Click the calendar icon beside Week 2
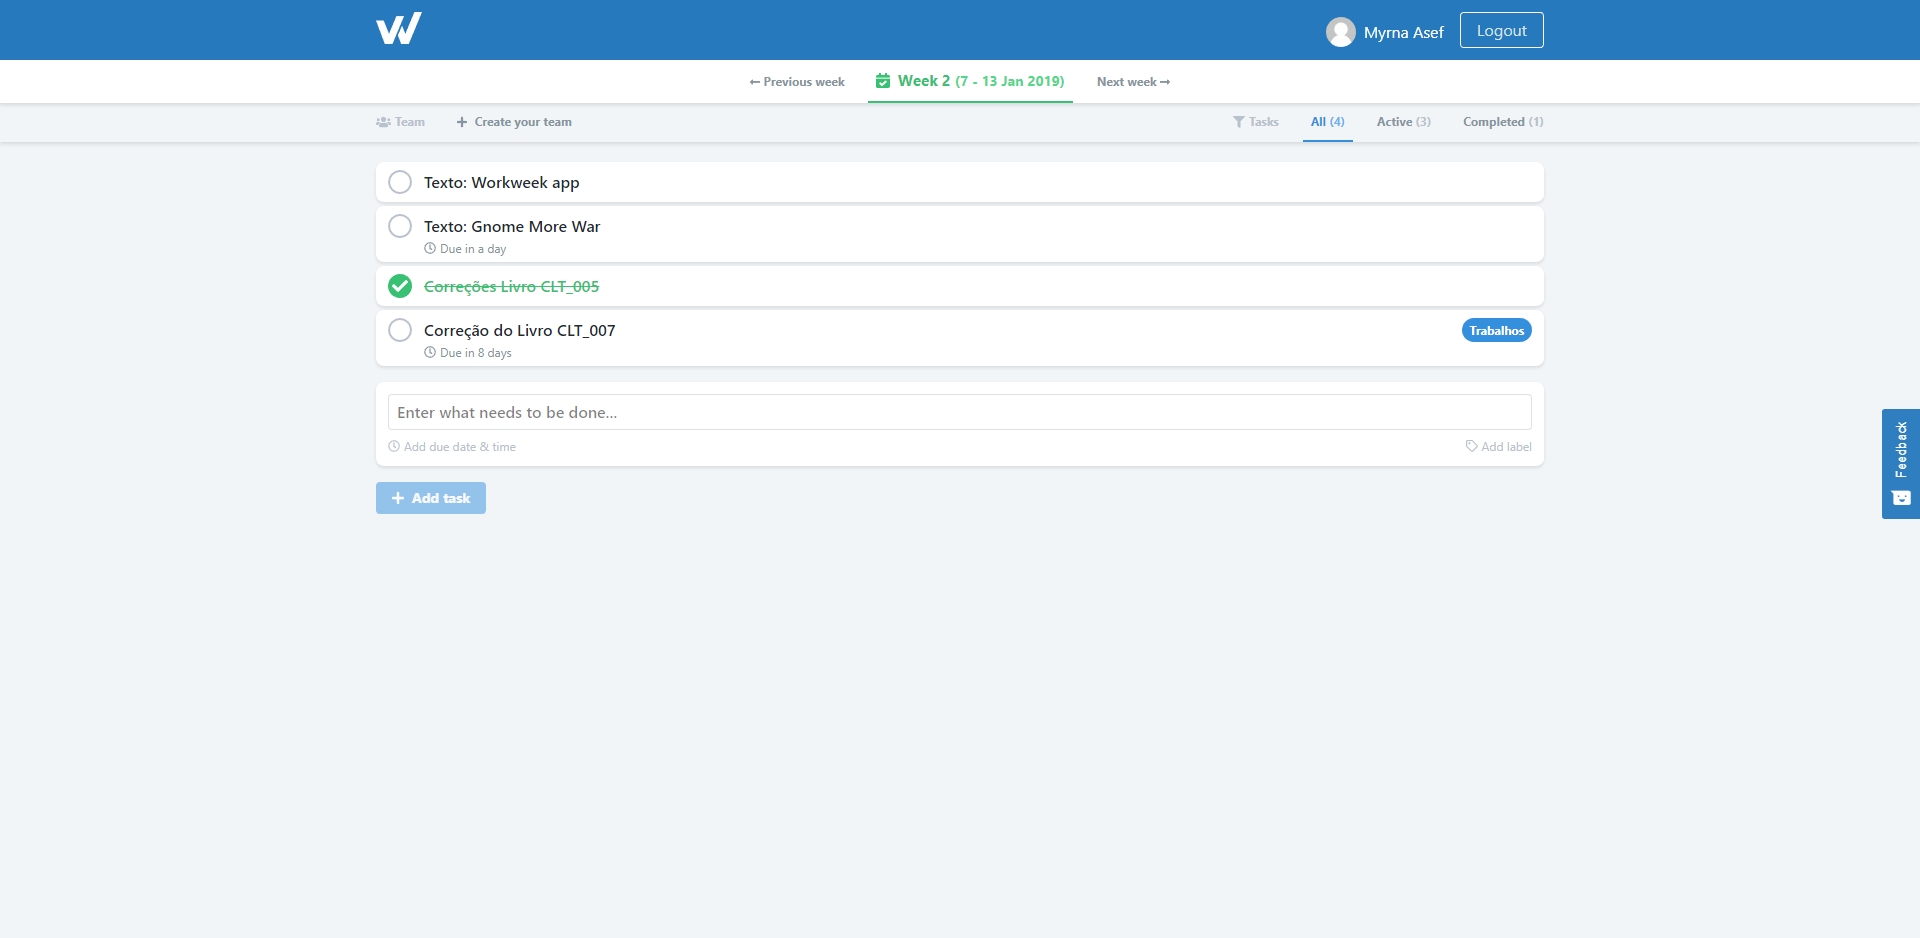This screenshot has height=938, width=1920. click(x=883, y=81)
